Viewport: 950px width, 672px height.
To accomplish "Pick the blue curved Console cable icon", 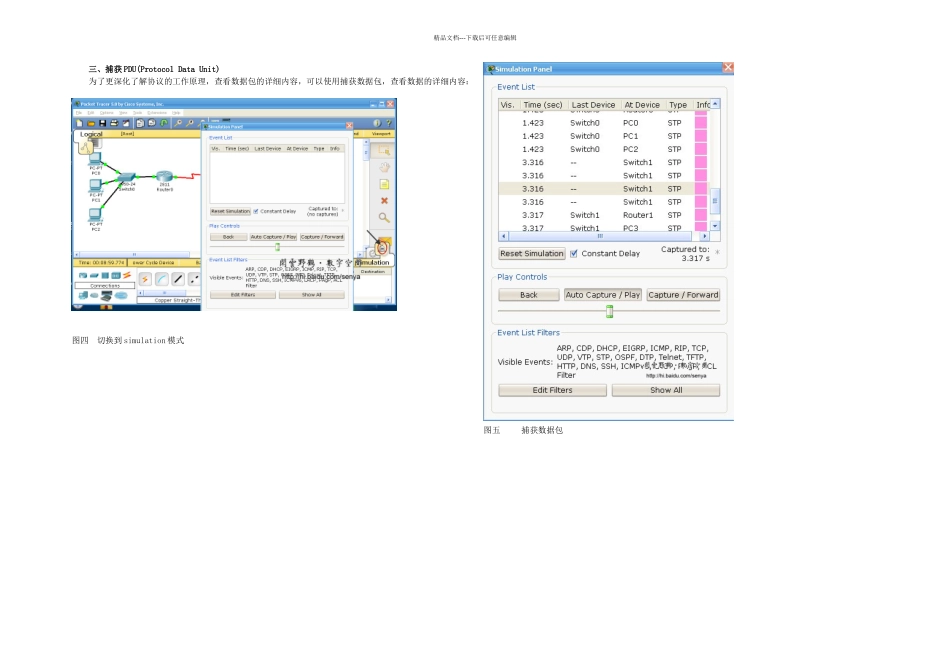I will coord(162,279).
